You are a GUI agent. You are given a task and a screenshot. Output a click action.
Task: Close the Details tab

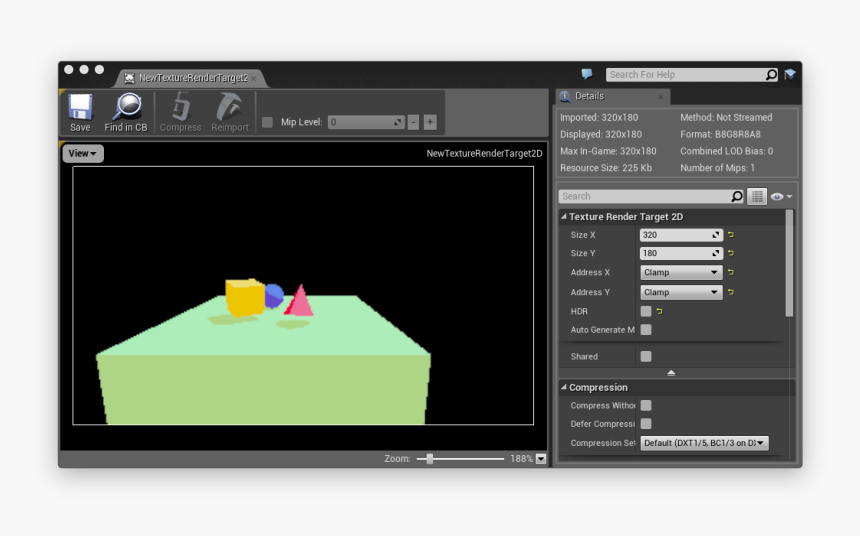[660, 97]
